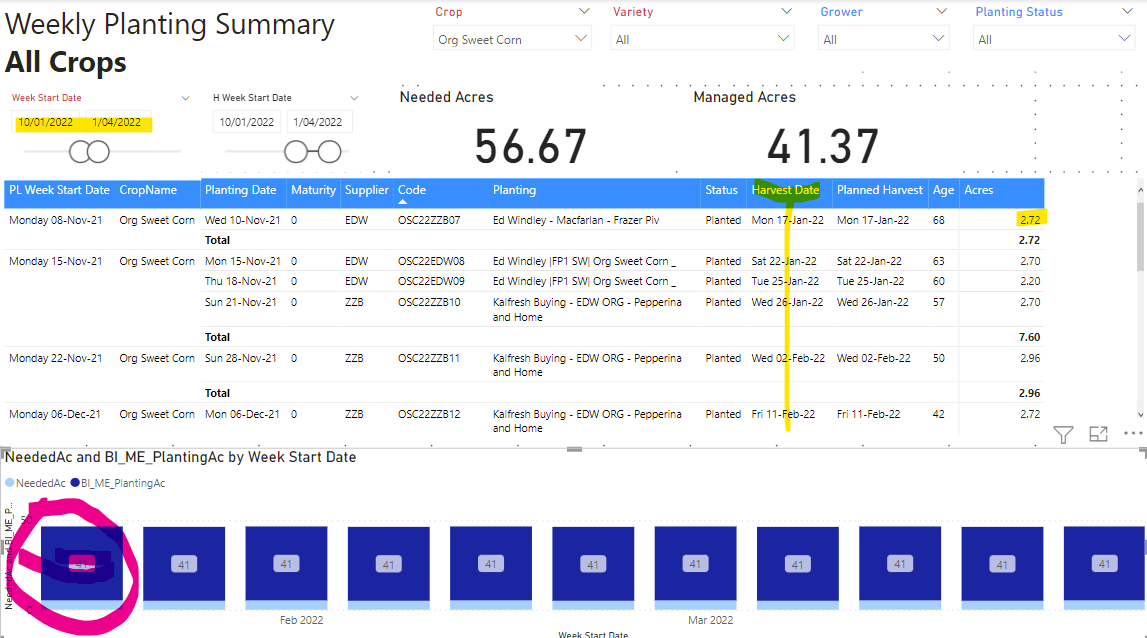This screenshot has width=1147, height=638.
Task: Select code cell OSC22EDW09
Action: pyautogui.click(x=431, y=281)
